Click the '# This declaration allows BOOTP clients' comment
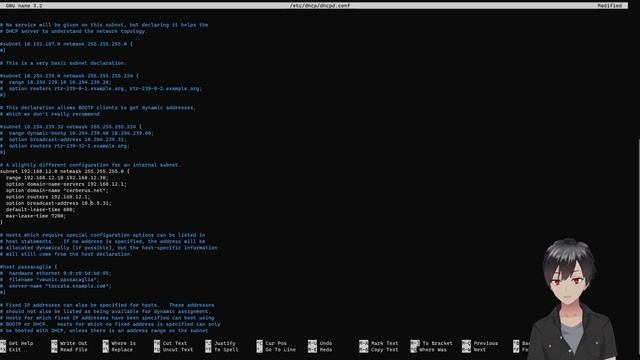 pos(98,108)
